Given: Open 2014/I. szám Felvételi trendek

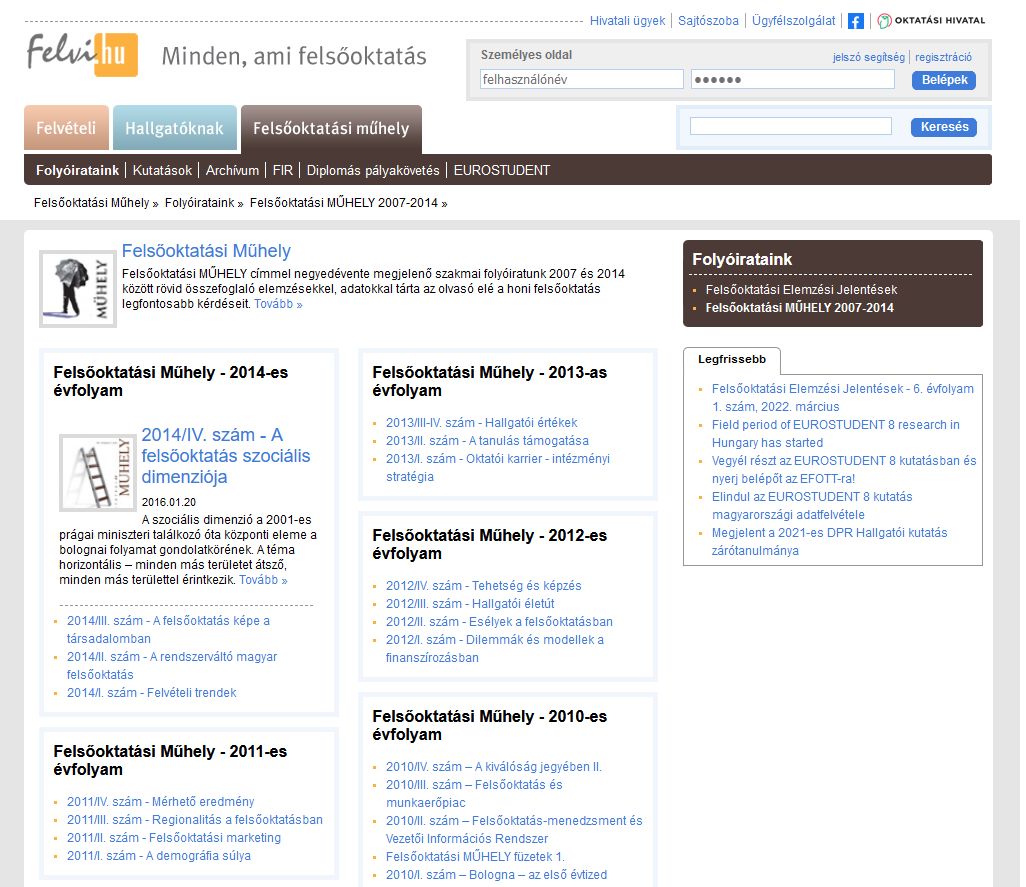Looking at the screenshot, I should point(151,693).
